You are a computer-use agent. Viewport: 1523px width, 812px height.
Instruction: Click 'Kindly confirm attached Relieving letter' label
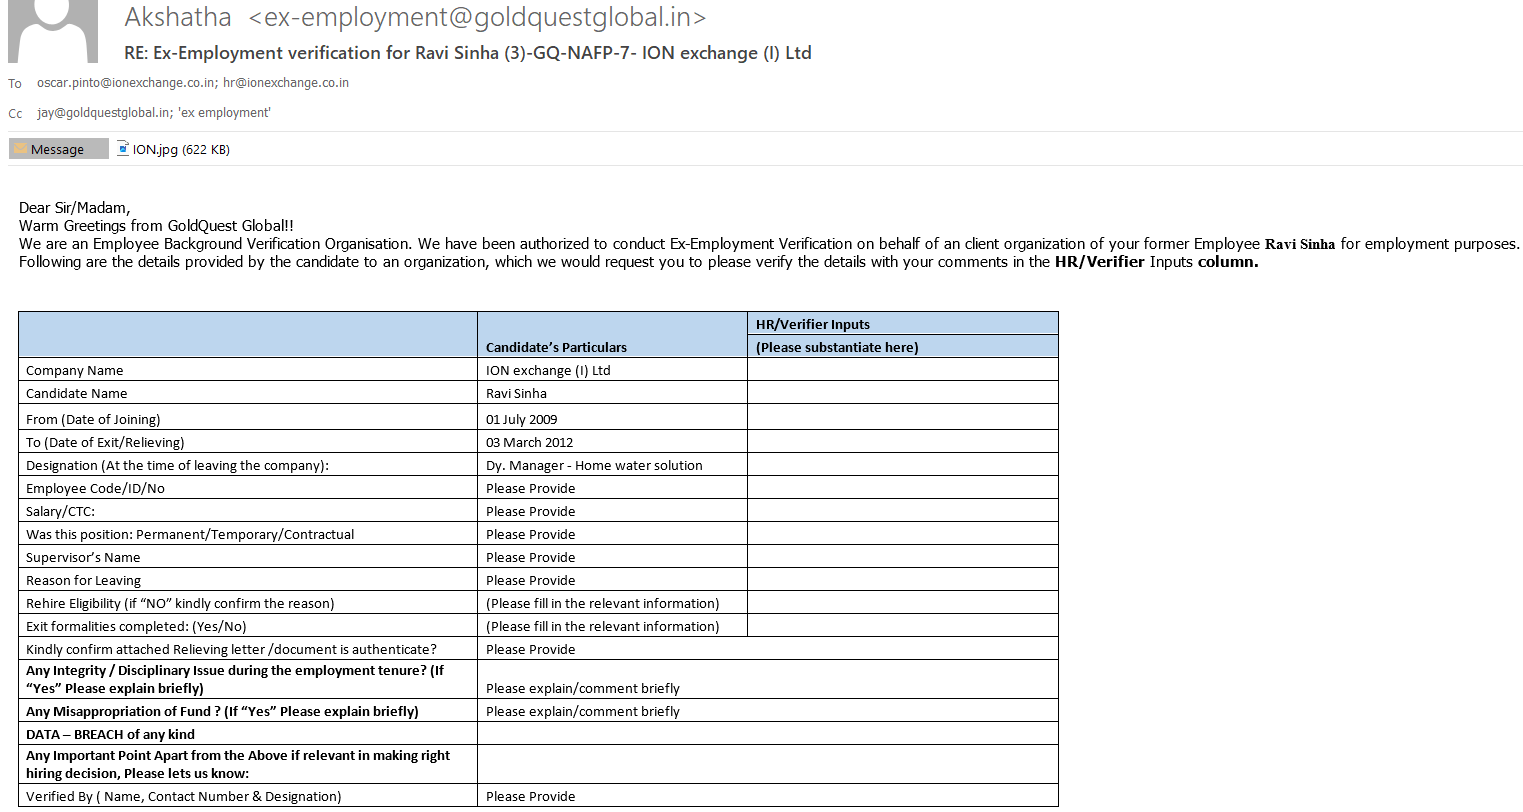tap(231, 649)
